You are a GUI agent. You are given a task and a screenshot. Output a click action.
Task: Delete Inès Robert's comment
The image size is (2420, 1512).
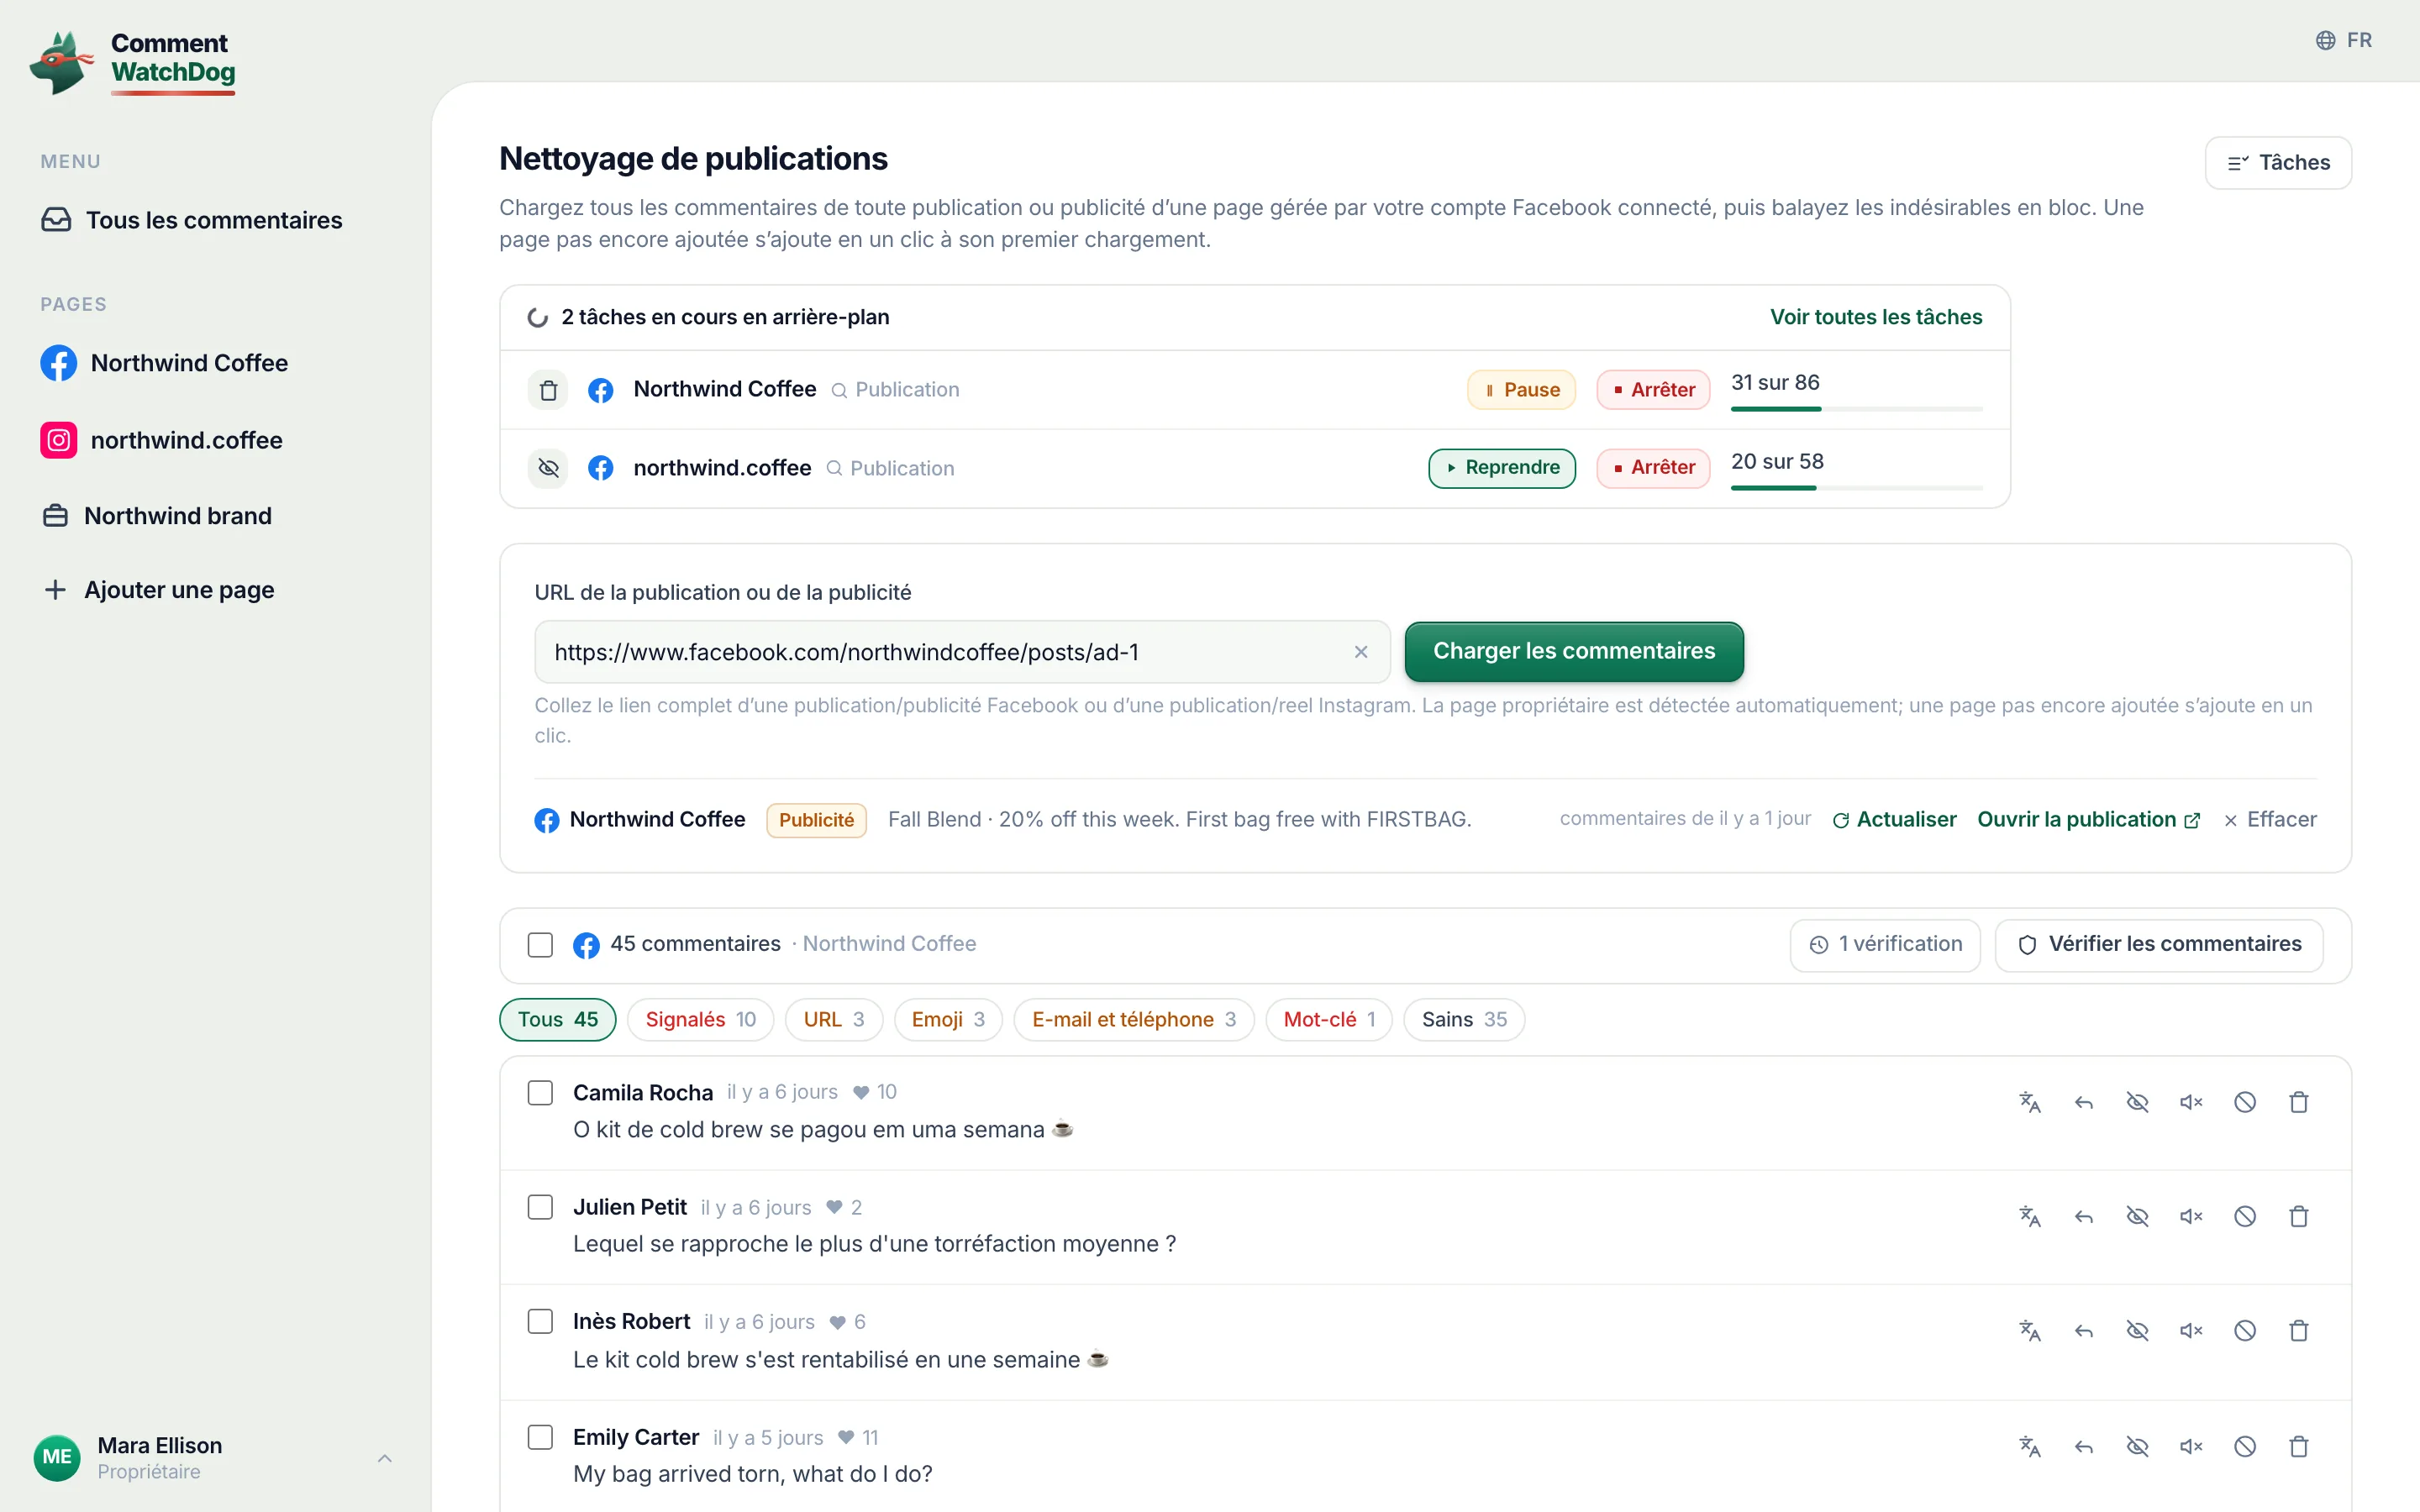pos(2299,1331)
